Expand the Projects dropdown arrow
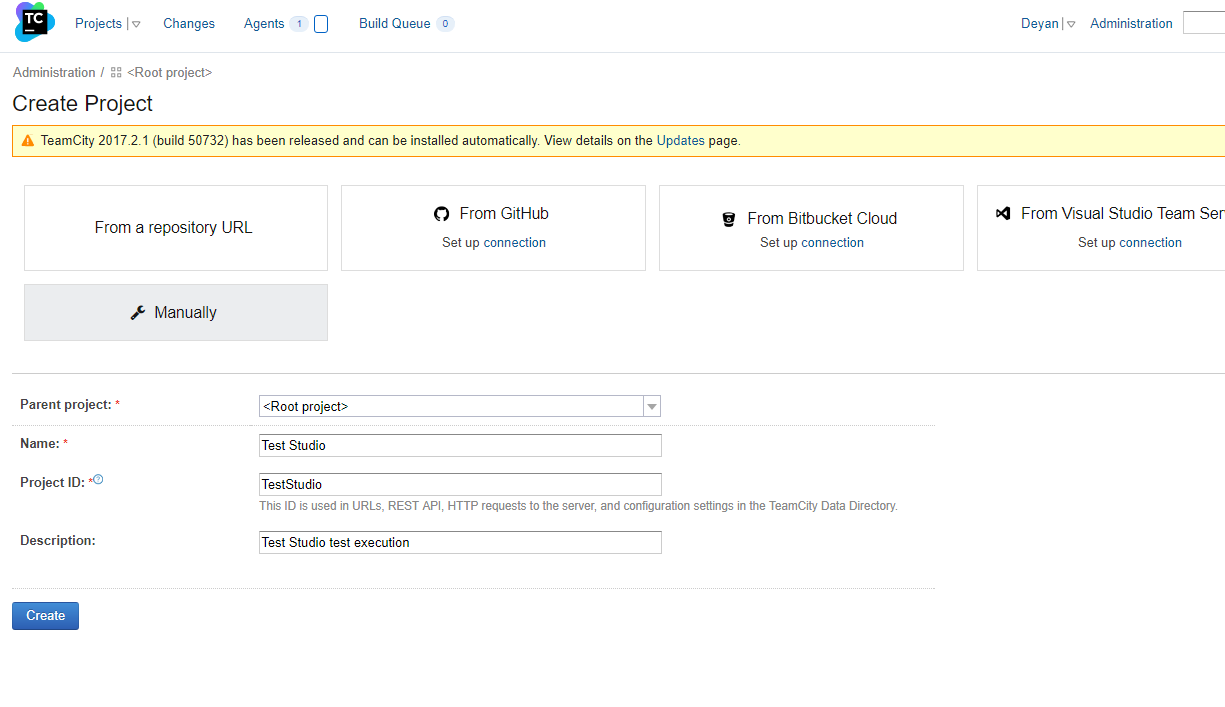The width and height of the screenshot is (1225, 707). 136,24
